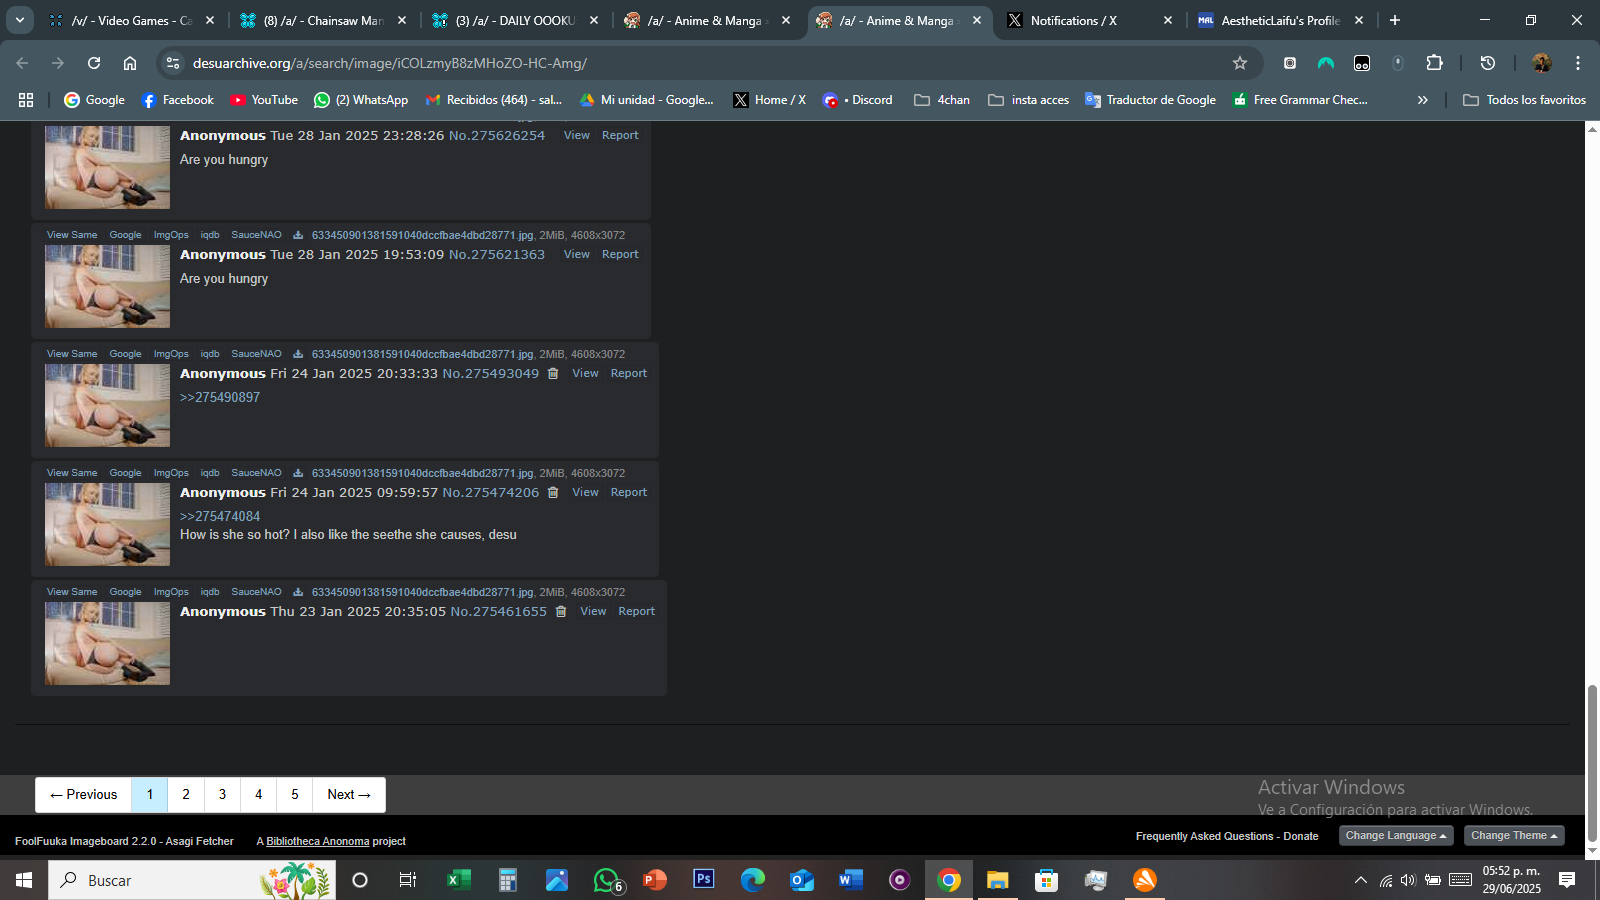Viewport: 1600px width, 900px height.
Task: Click the trash icon on post No.275493049
Action: pyautogui.click(x=553, y=374)
